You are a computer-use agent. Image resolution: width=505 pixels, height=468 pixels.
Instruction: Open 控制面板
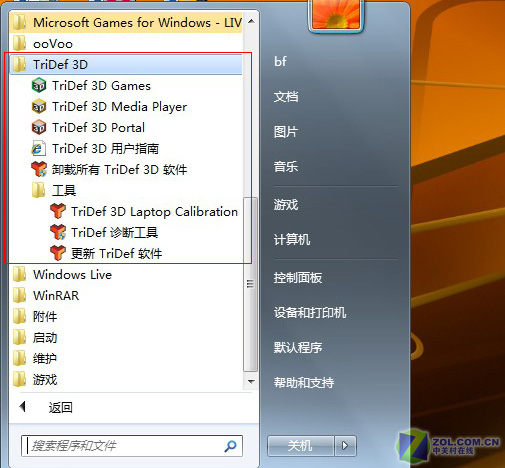point(298,277)
